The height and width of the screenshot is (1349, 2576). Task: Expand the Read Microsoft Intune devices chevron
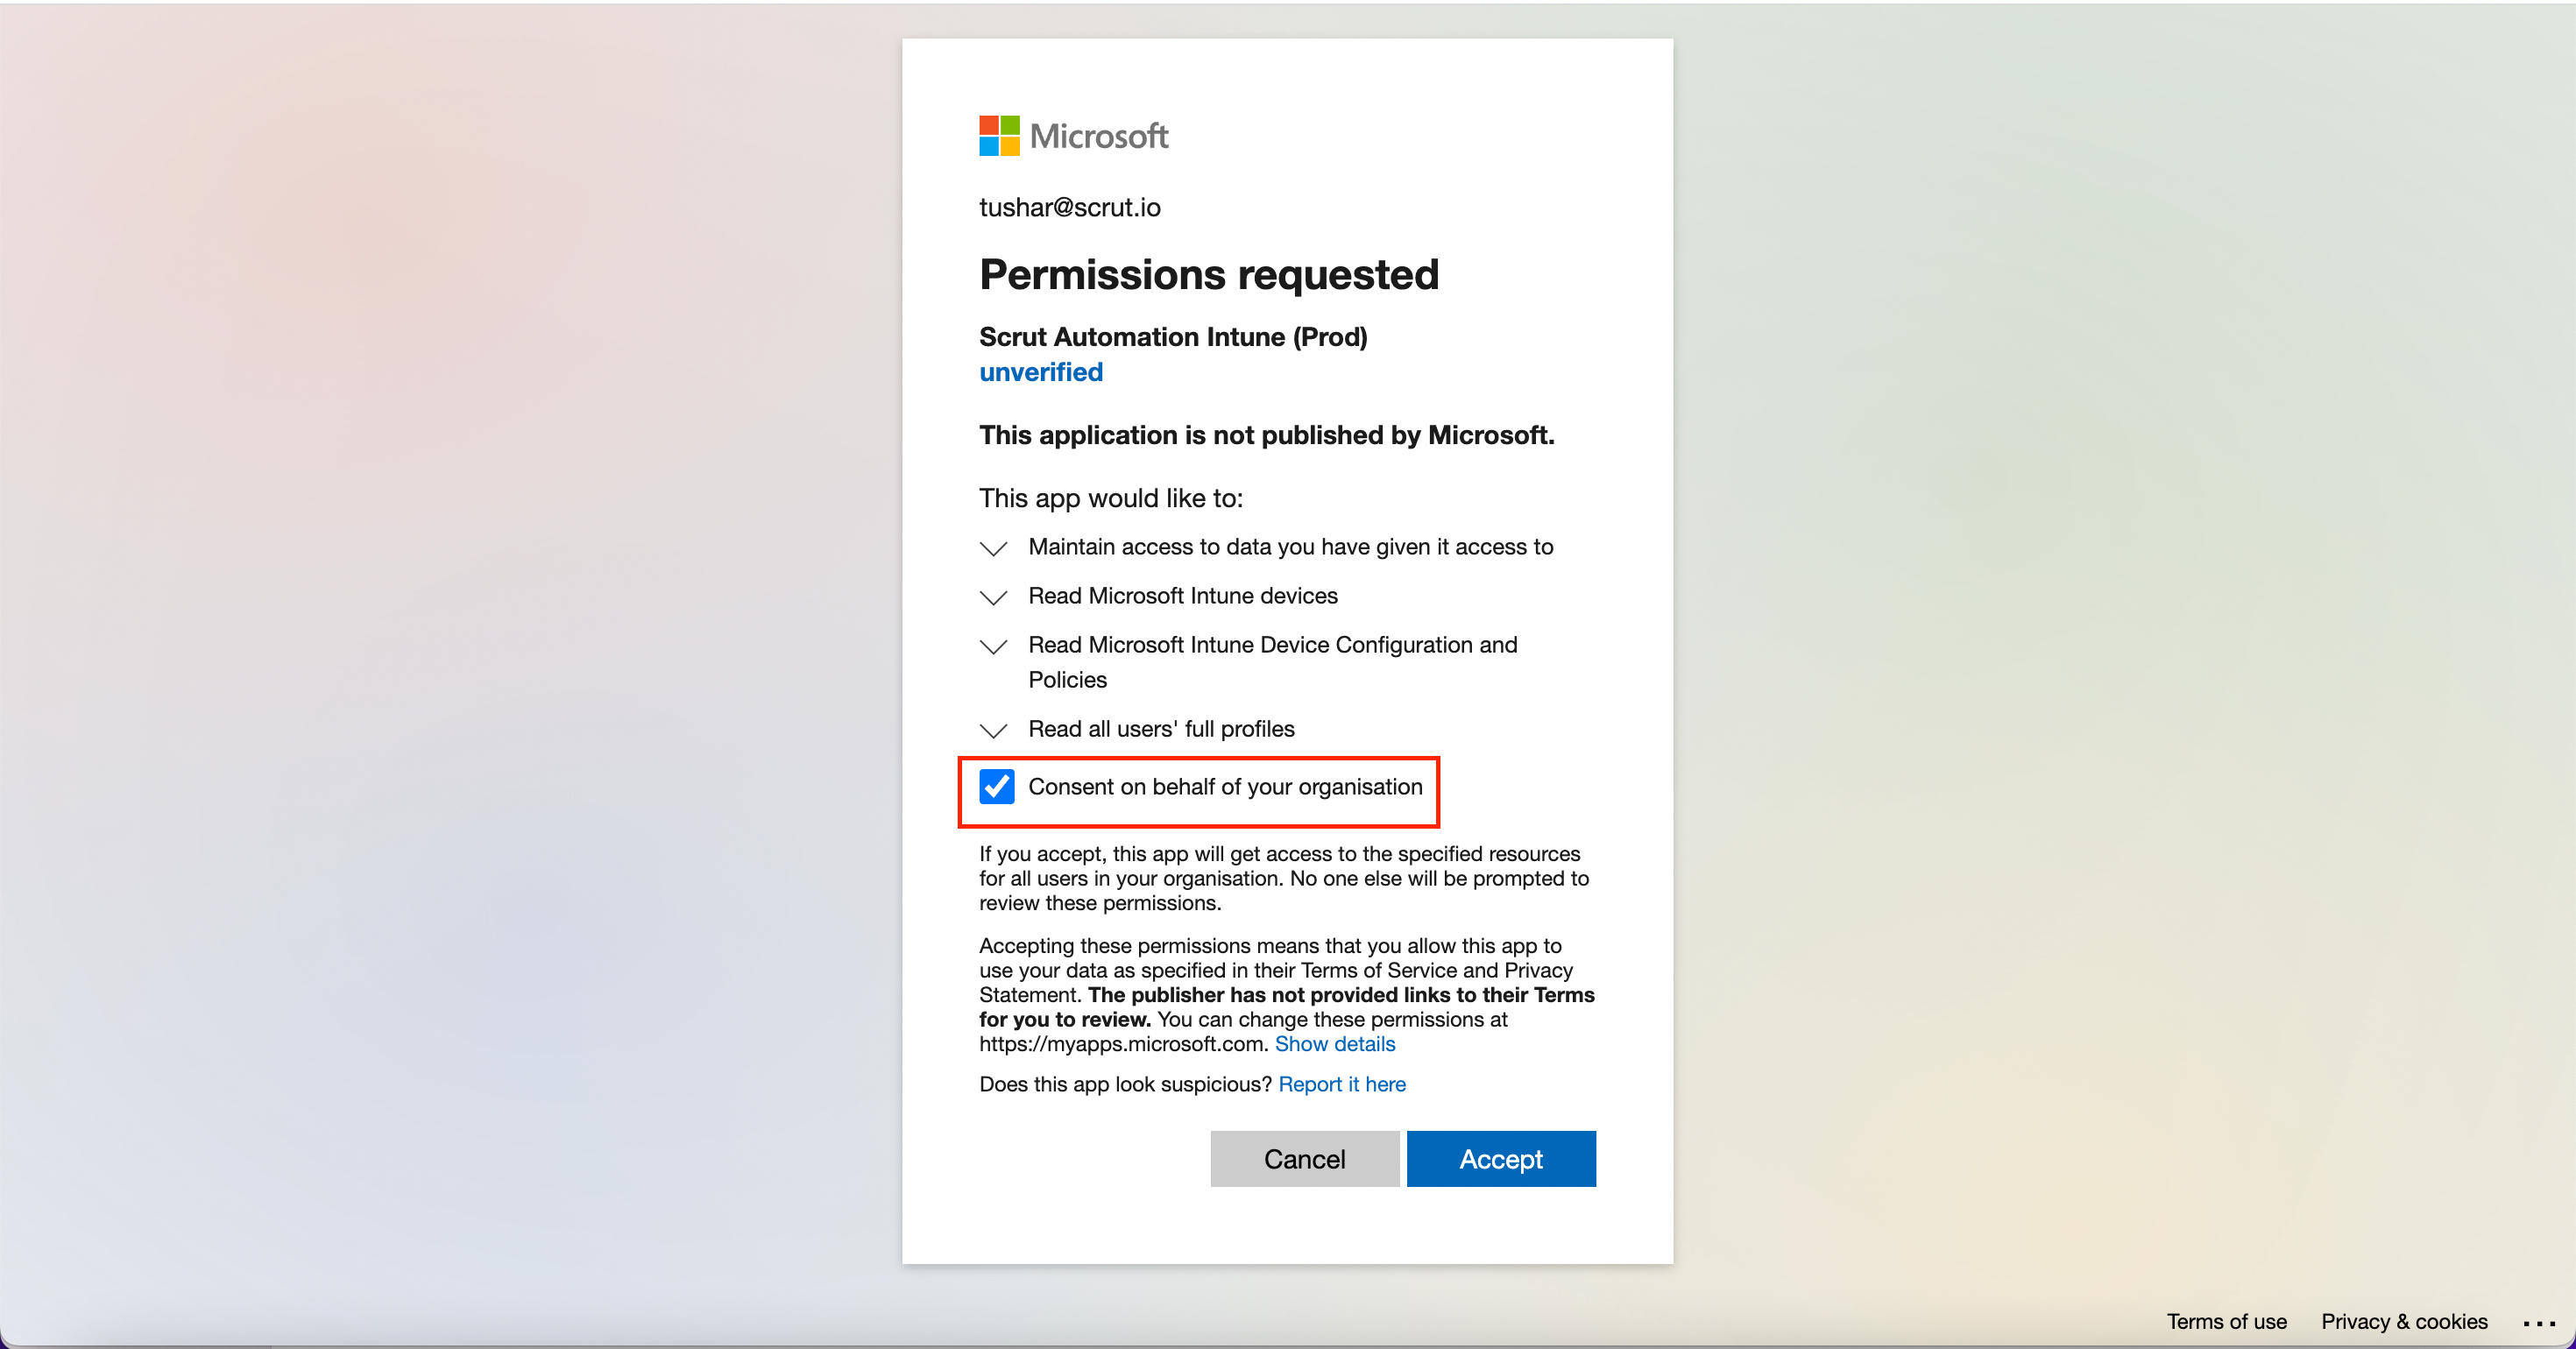(x=993, y=597)
